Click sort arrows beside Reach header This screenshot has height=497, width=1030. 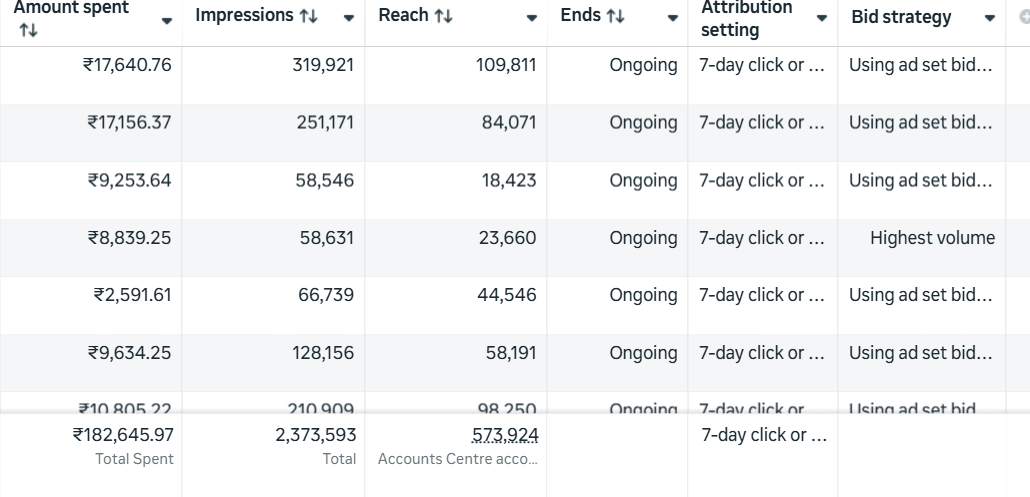[444, 16]
